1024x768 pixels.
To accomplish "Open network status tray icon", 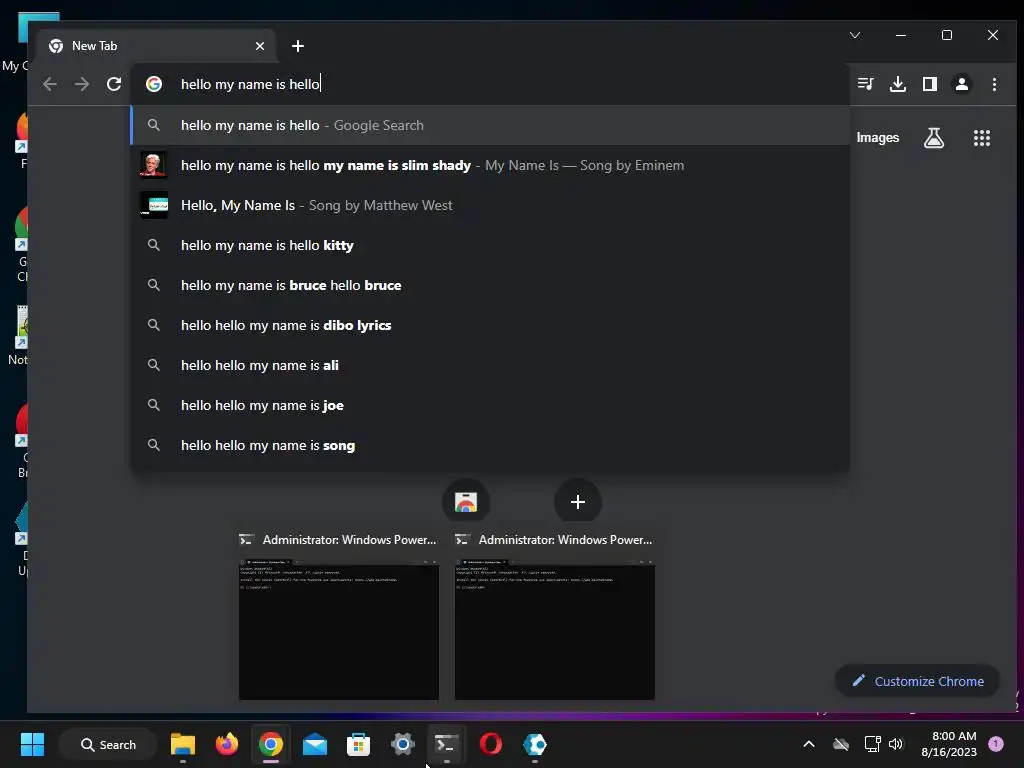I will pos(872,744).
